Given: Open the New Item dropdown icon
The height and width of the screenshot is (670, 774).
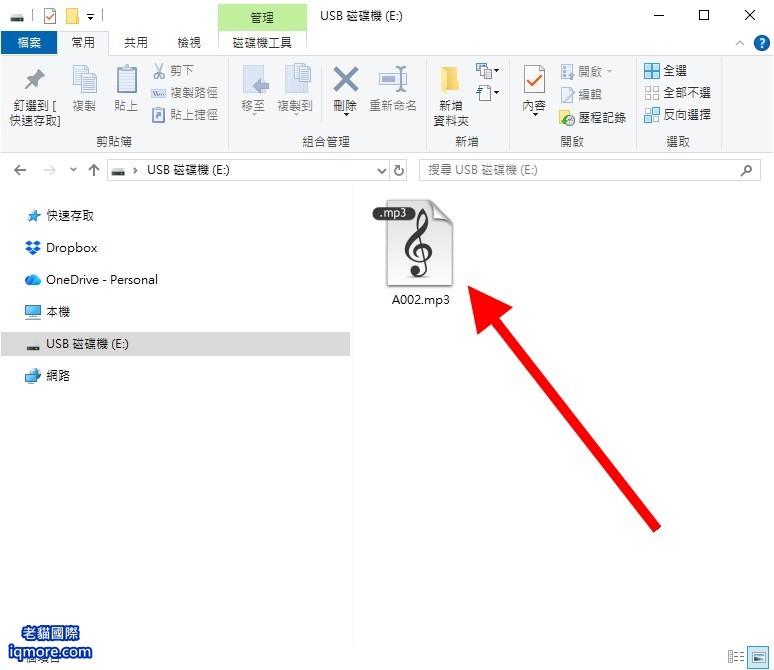Looking at the screenshot, I should (x=487, y=72).
